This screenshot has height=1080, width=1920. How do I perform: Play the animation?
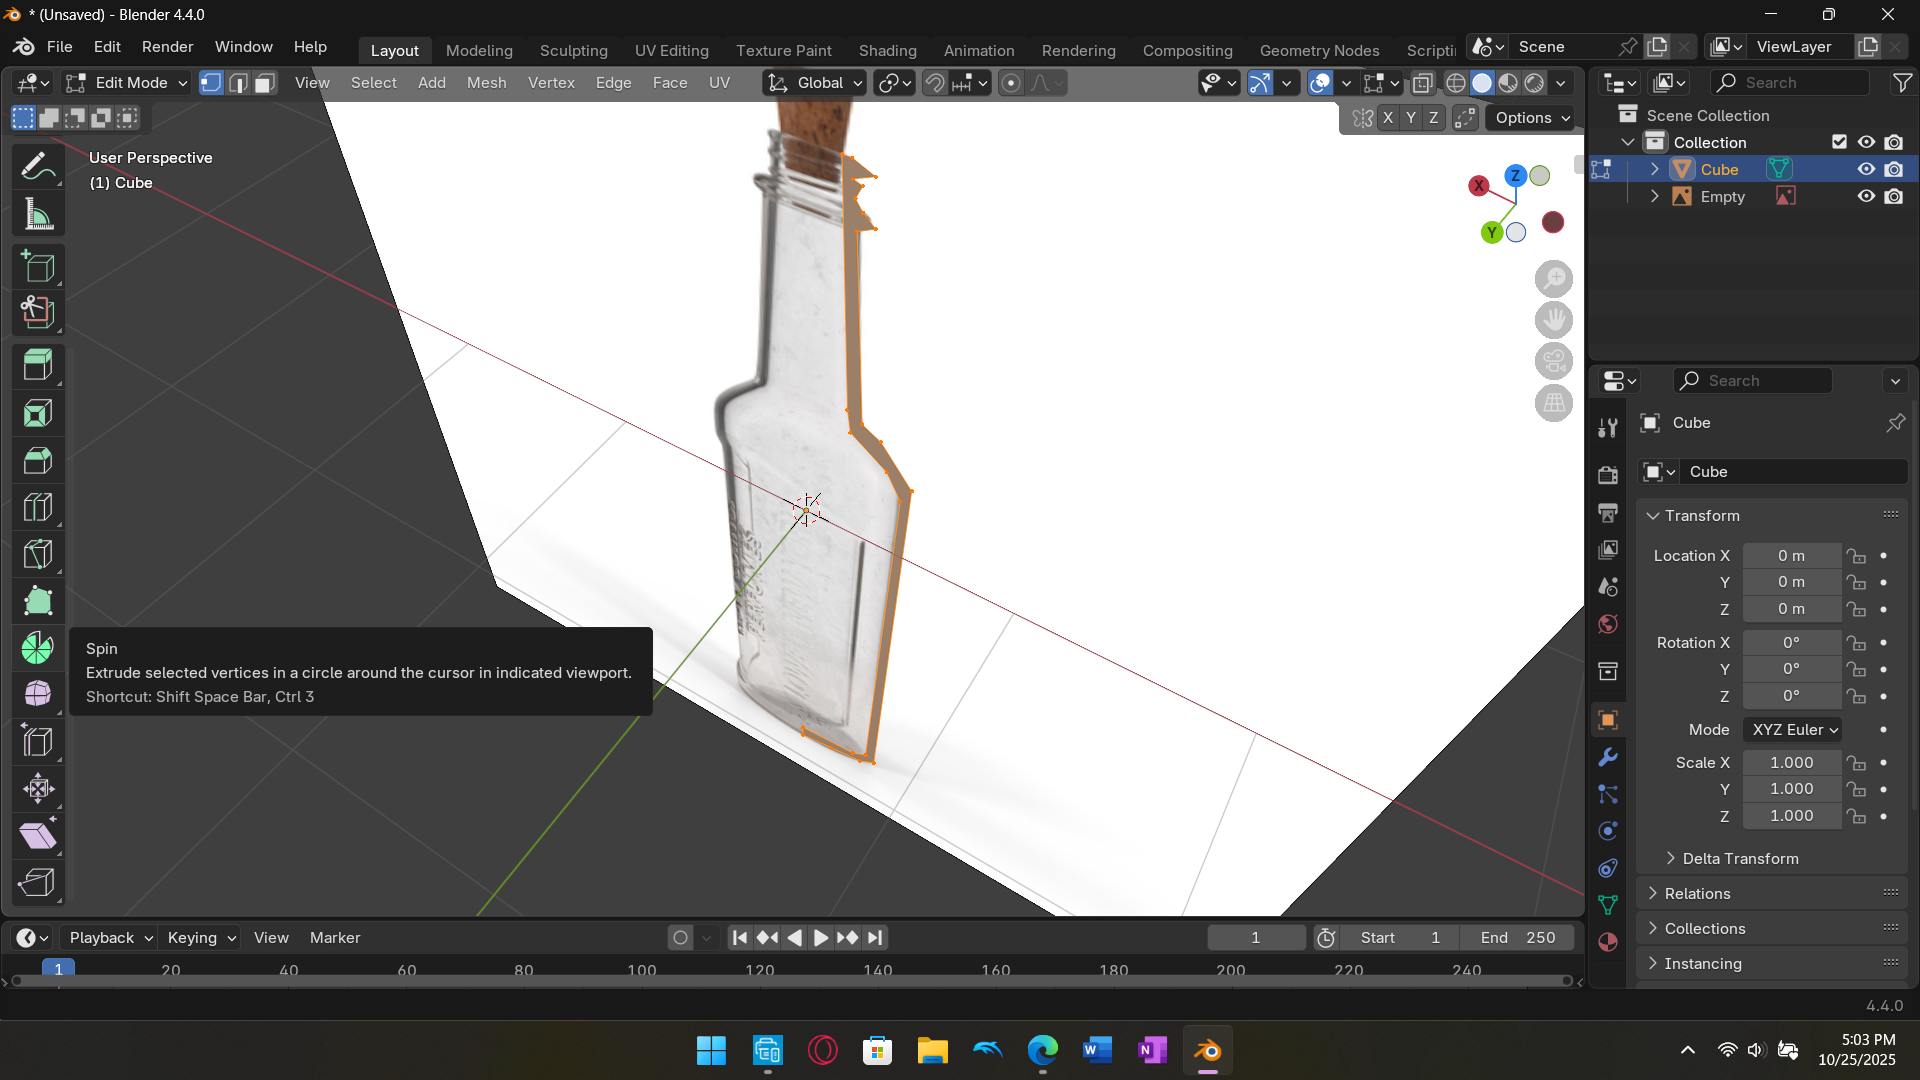click(x=820, y=938)
